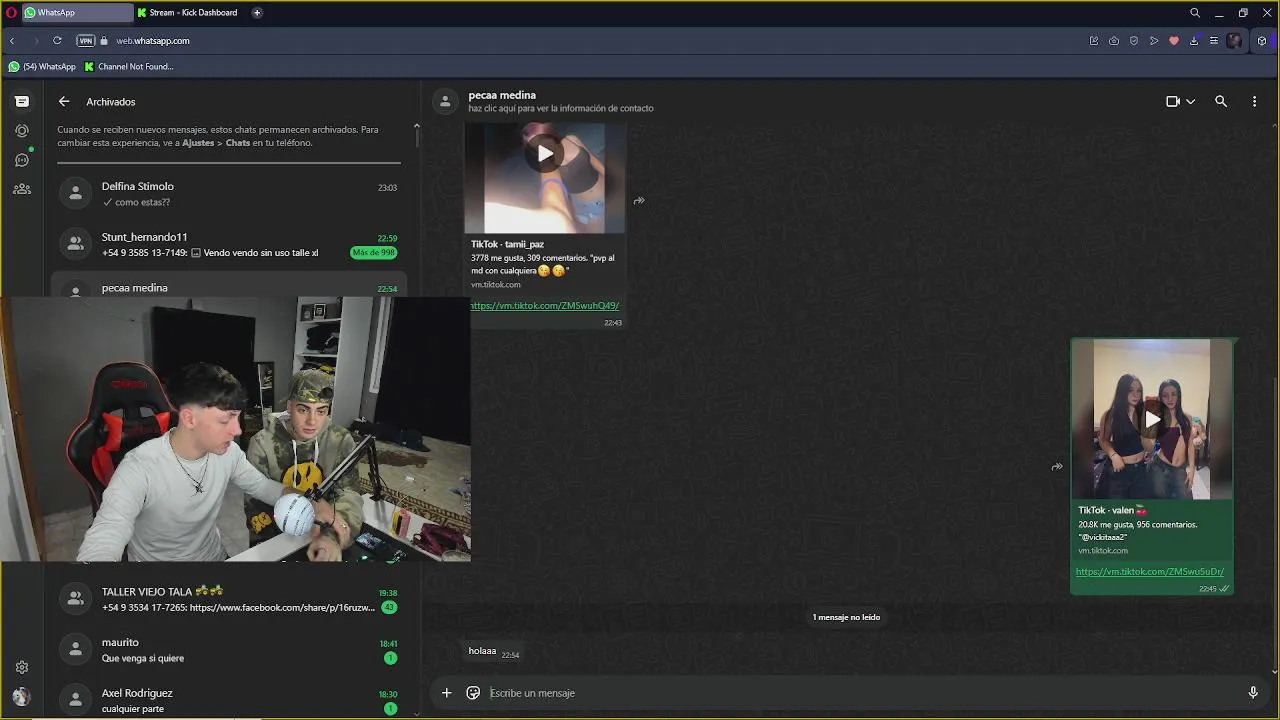
Task: Open profile avatar at the sidebar bottom
Action: tap(22, 696)
